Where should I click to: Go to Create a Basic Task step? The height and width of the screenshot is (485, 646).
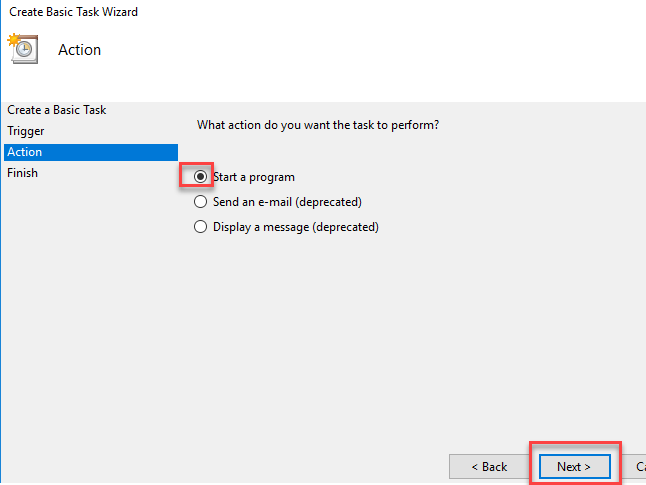coord(56,110)
